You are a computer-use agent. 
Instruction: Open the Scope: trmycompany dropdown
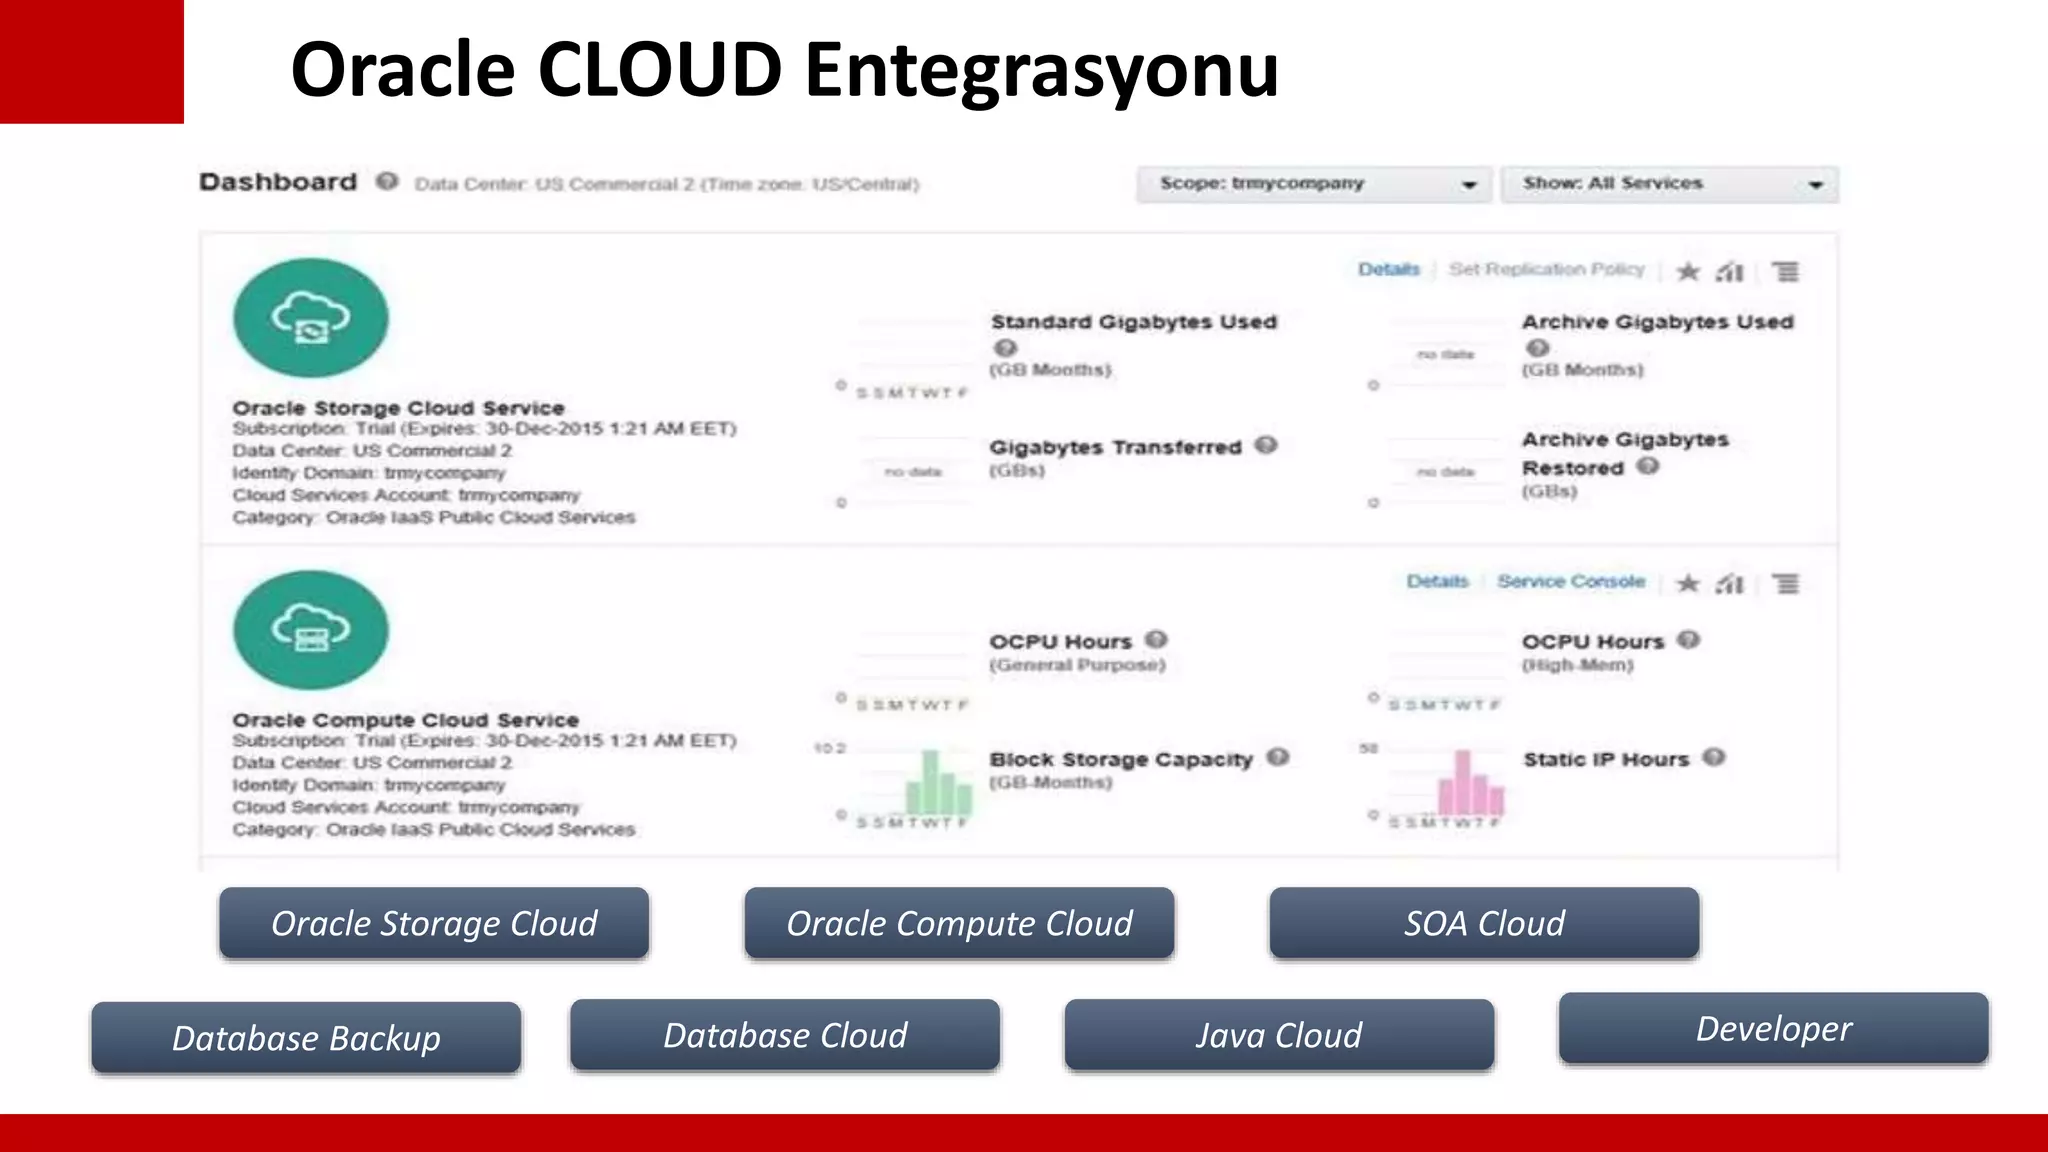click(1314, 184)
